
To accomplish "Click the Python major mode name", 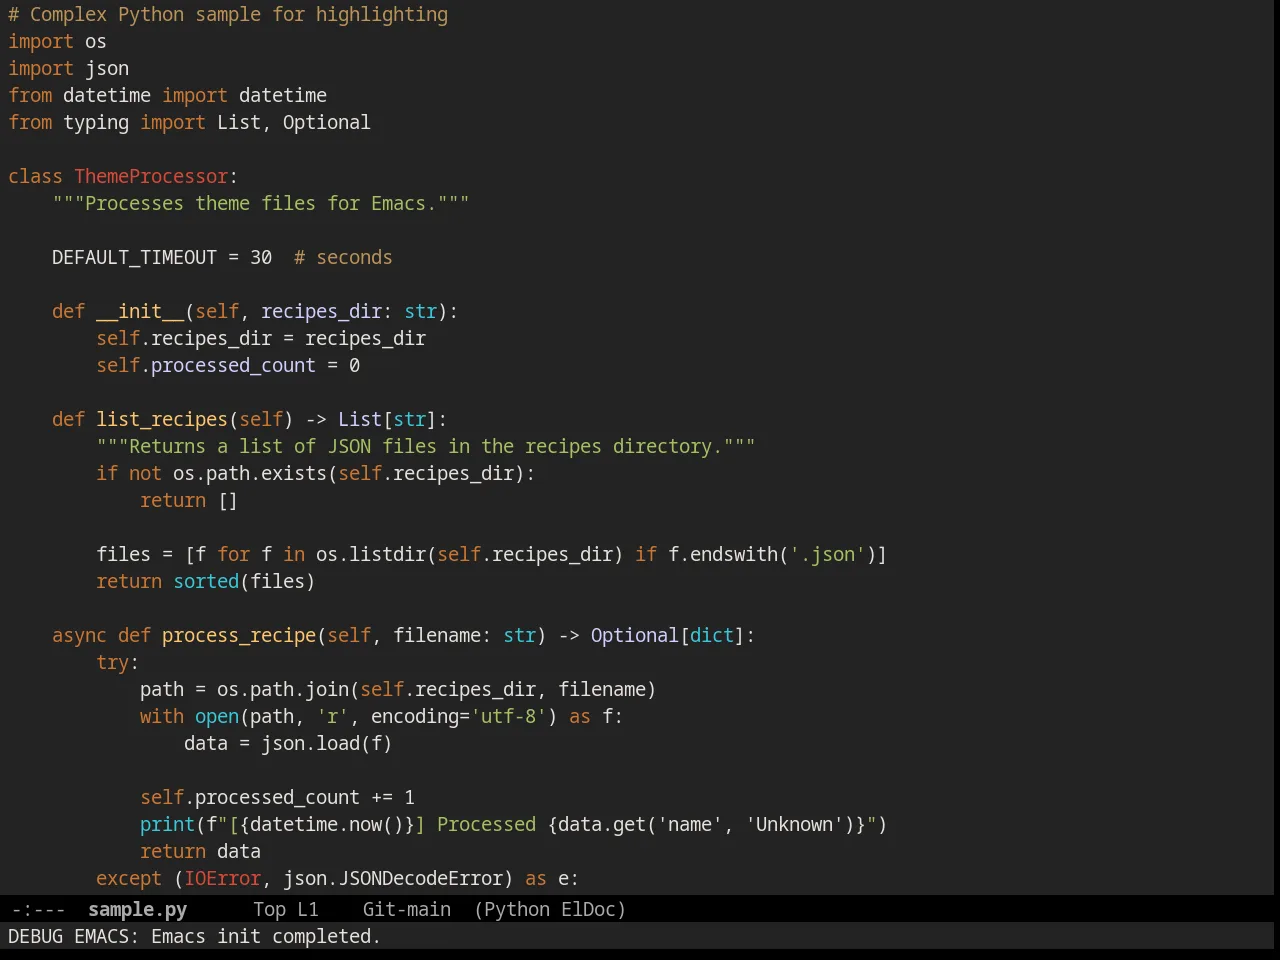I will pyautogui.click(x=516, y=909).
